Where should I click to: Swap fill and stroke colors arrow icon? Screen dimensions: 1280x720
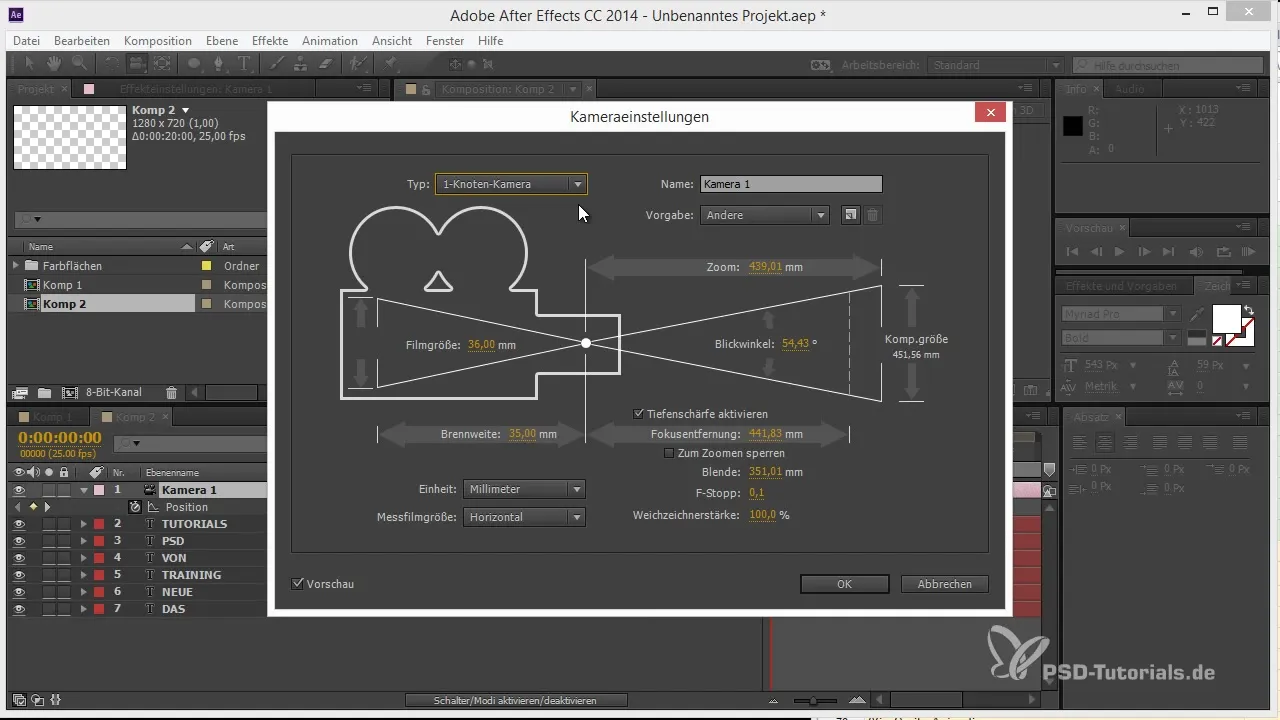pyautogui.click(x=1248, y=311)
